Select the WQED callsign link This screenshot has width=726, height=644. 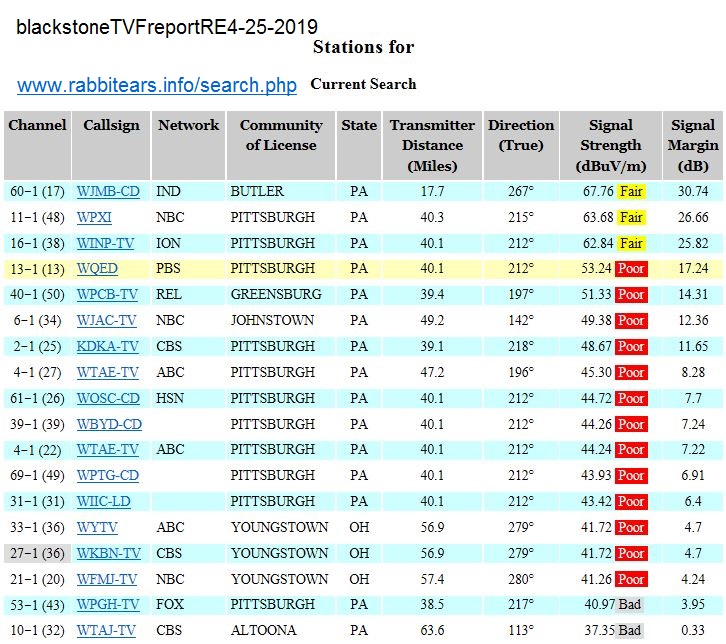(x=98, y=269)
